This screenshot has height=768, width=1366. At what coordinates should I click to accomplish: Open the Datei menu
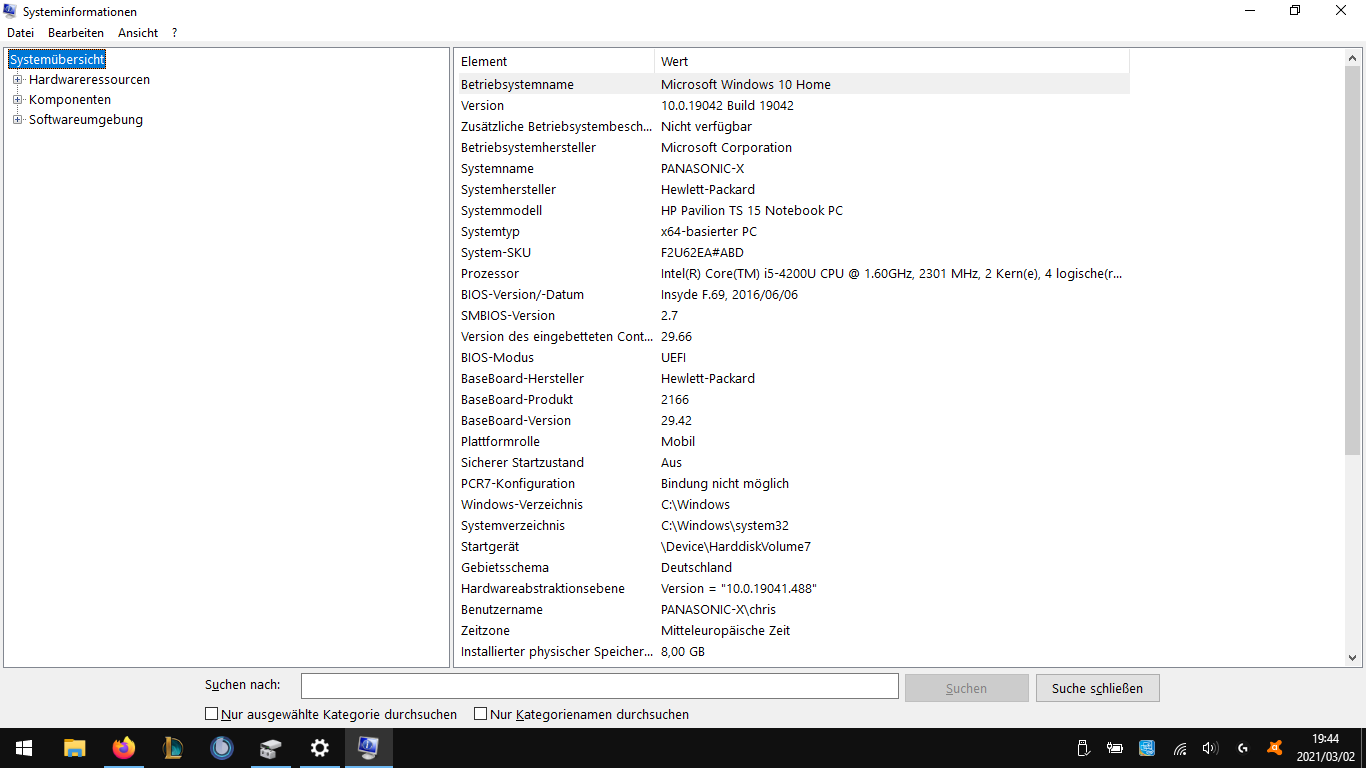(x=20, y=33)
